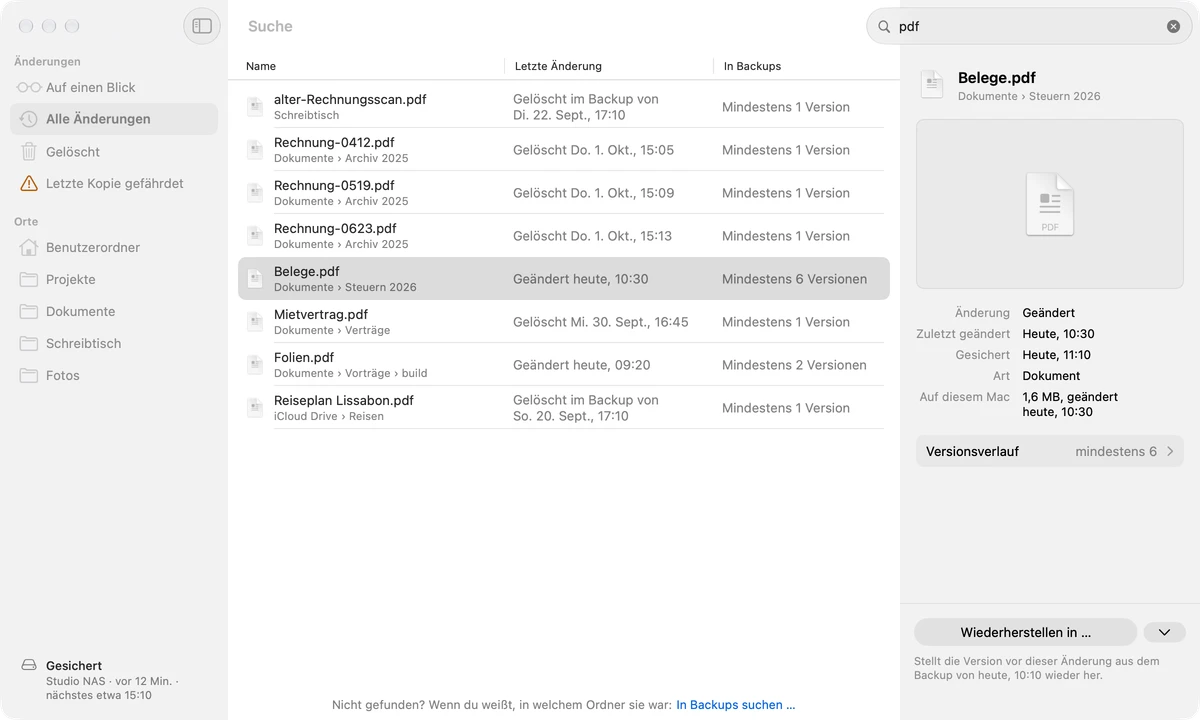Viewport: 1200px width, 720px height.
Task: Click the magnifying glass search icon
Action: 884,27
